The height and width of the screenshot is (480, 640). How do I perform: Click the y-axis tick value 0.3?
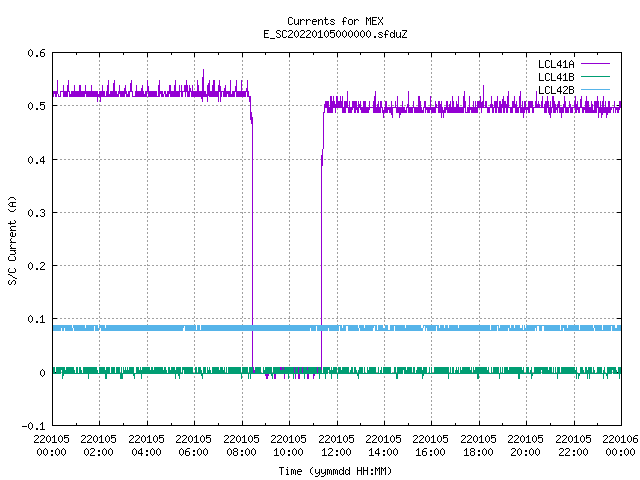tap(36, 213)
